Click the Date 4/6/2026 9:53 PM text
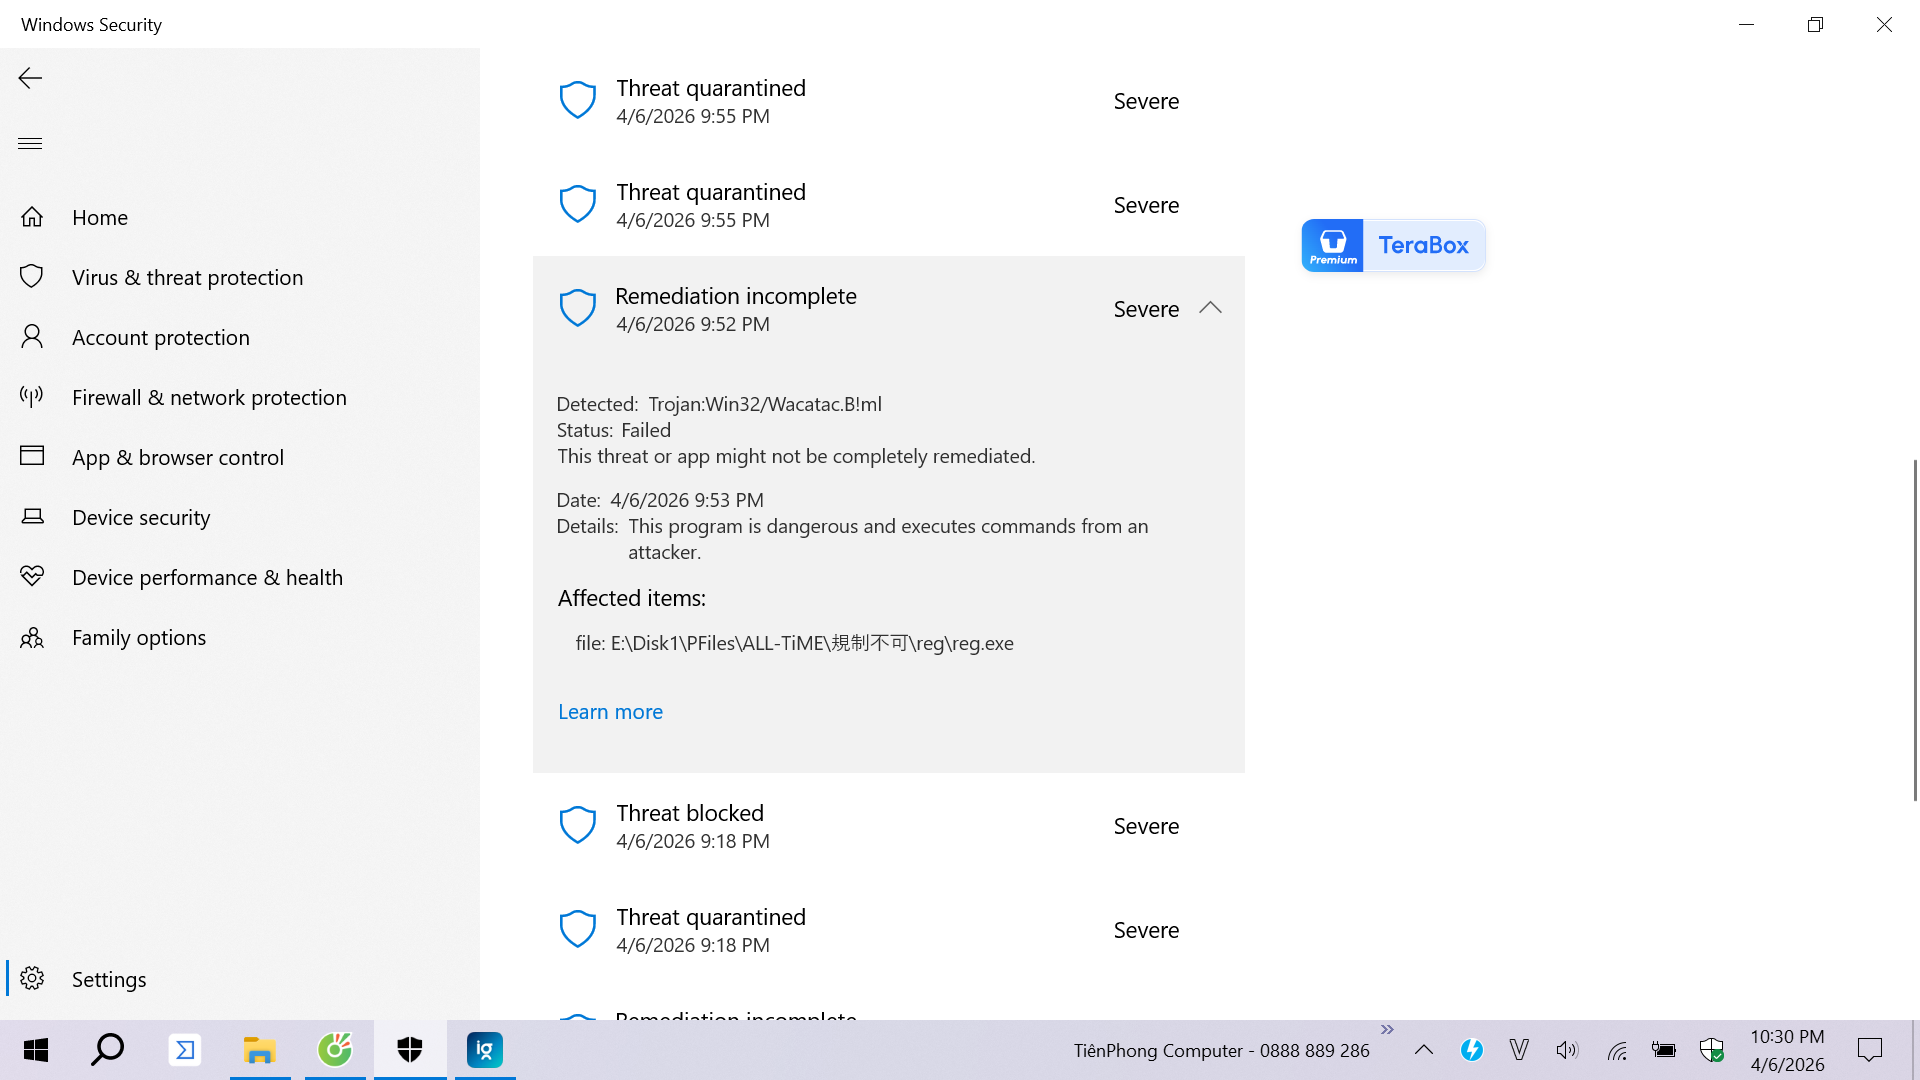The width and height of the screenshot is (1920, 1080). [660, 500]
